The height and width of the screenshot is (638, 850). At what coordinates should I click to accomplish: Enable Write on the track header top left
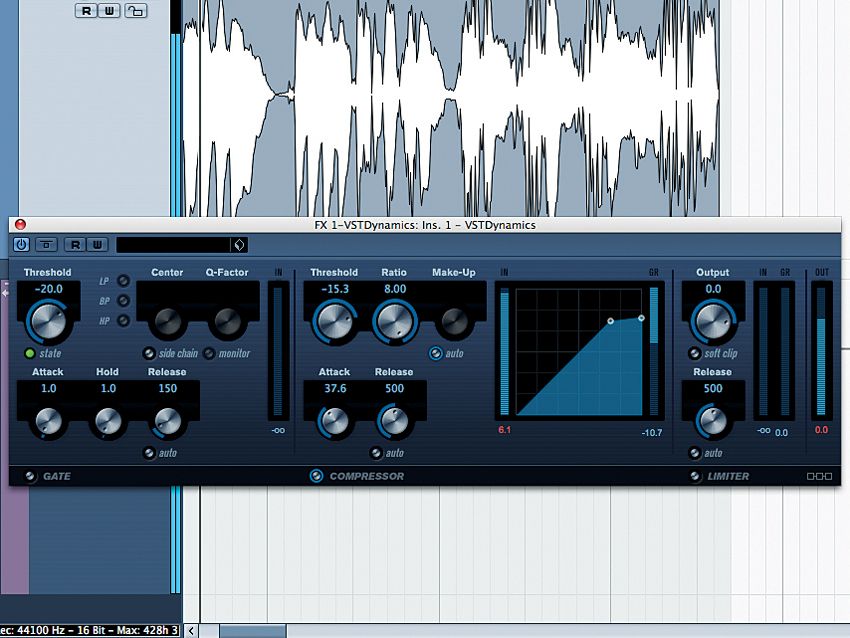tap(111, 12)
